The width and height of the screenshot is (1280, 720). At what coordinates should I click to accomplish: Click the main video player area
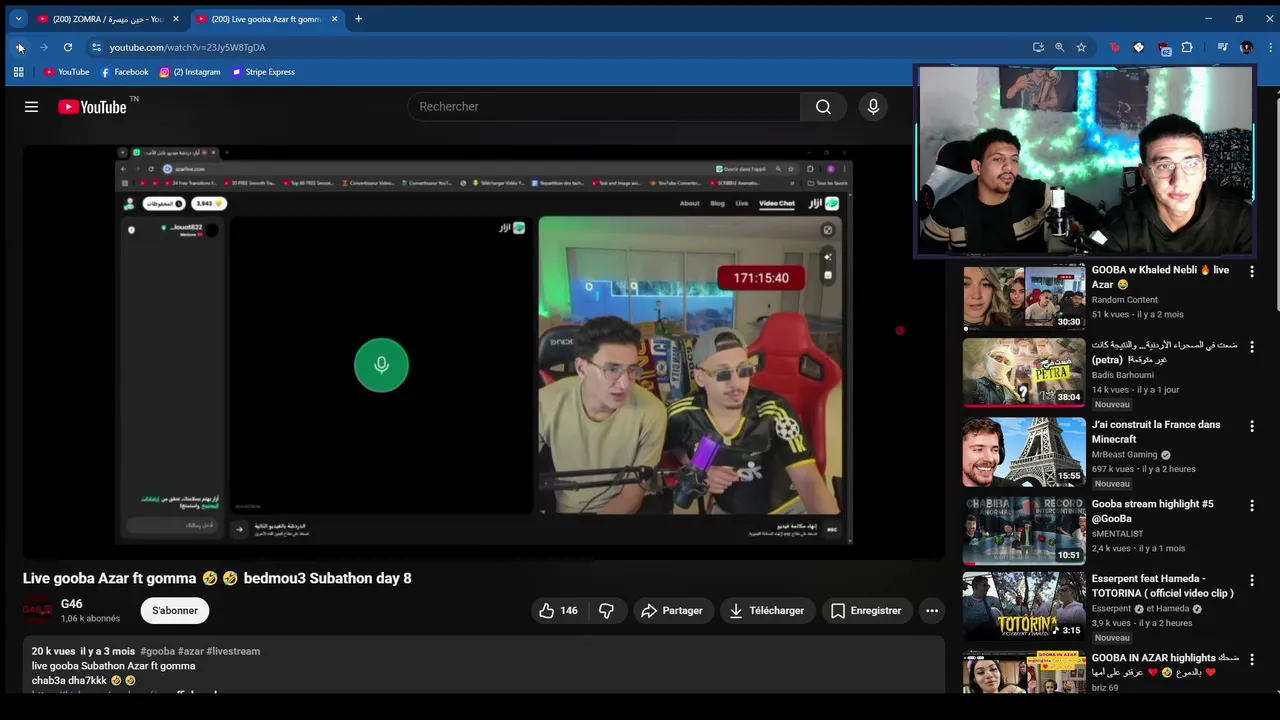point(484,352)
